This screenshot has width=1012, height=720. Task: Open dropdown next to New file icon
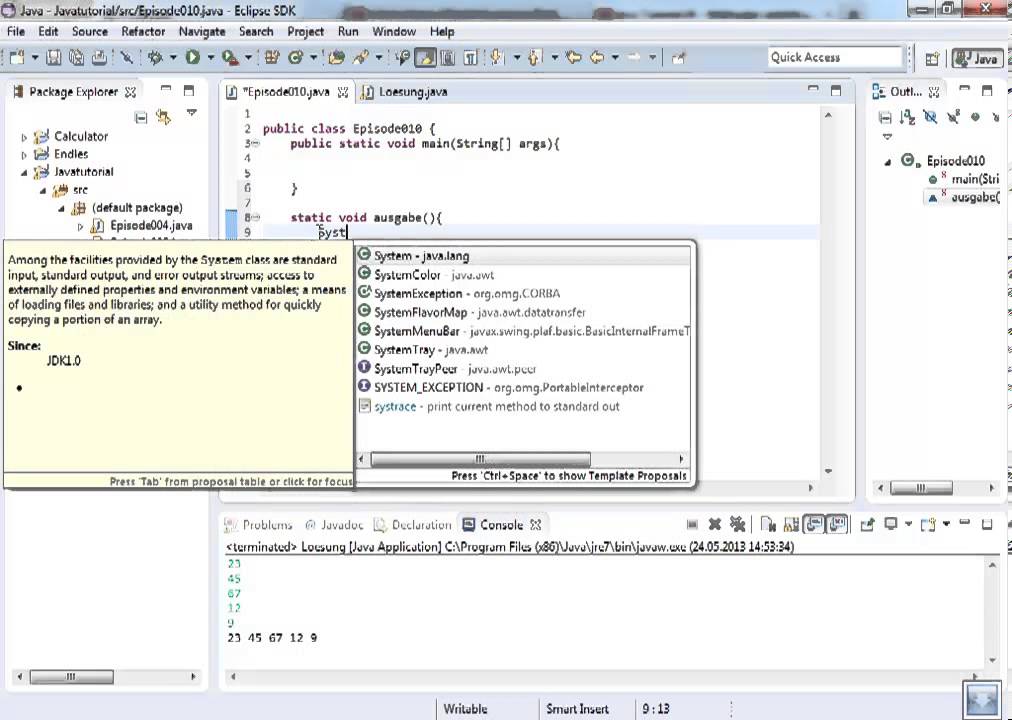[35, 58]
